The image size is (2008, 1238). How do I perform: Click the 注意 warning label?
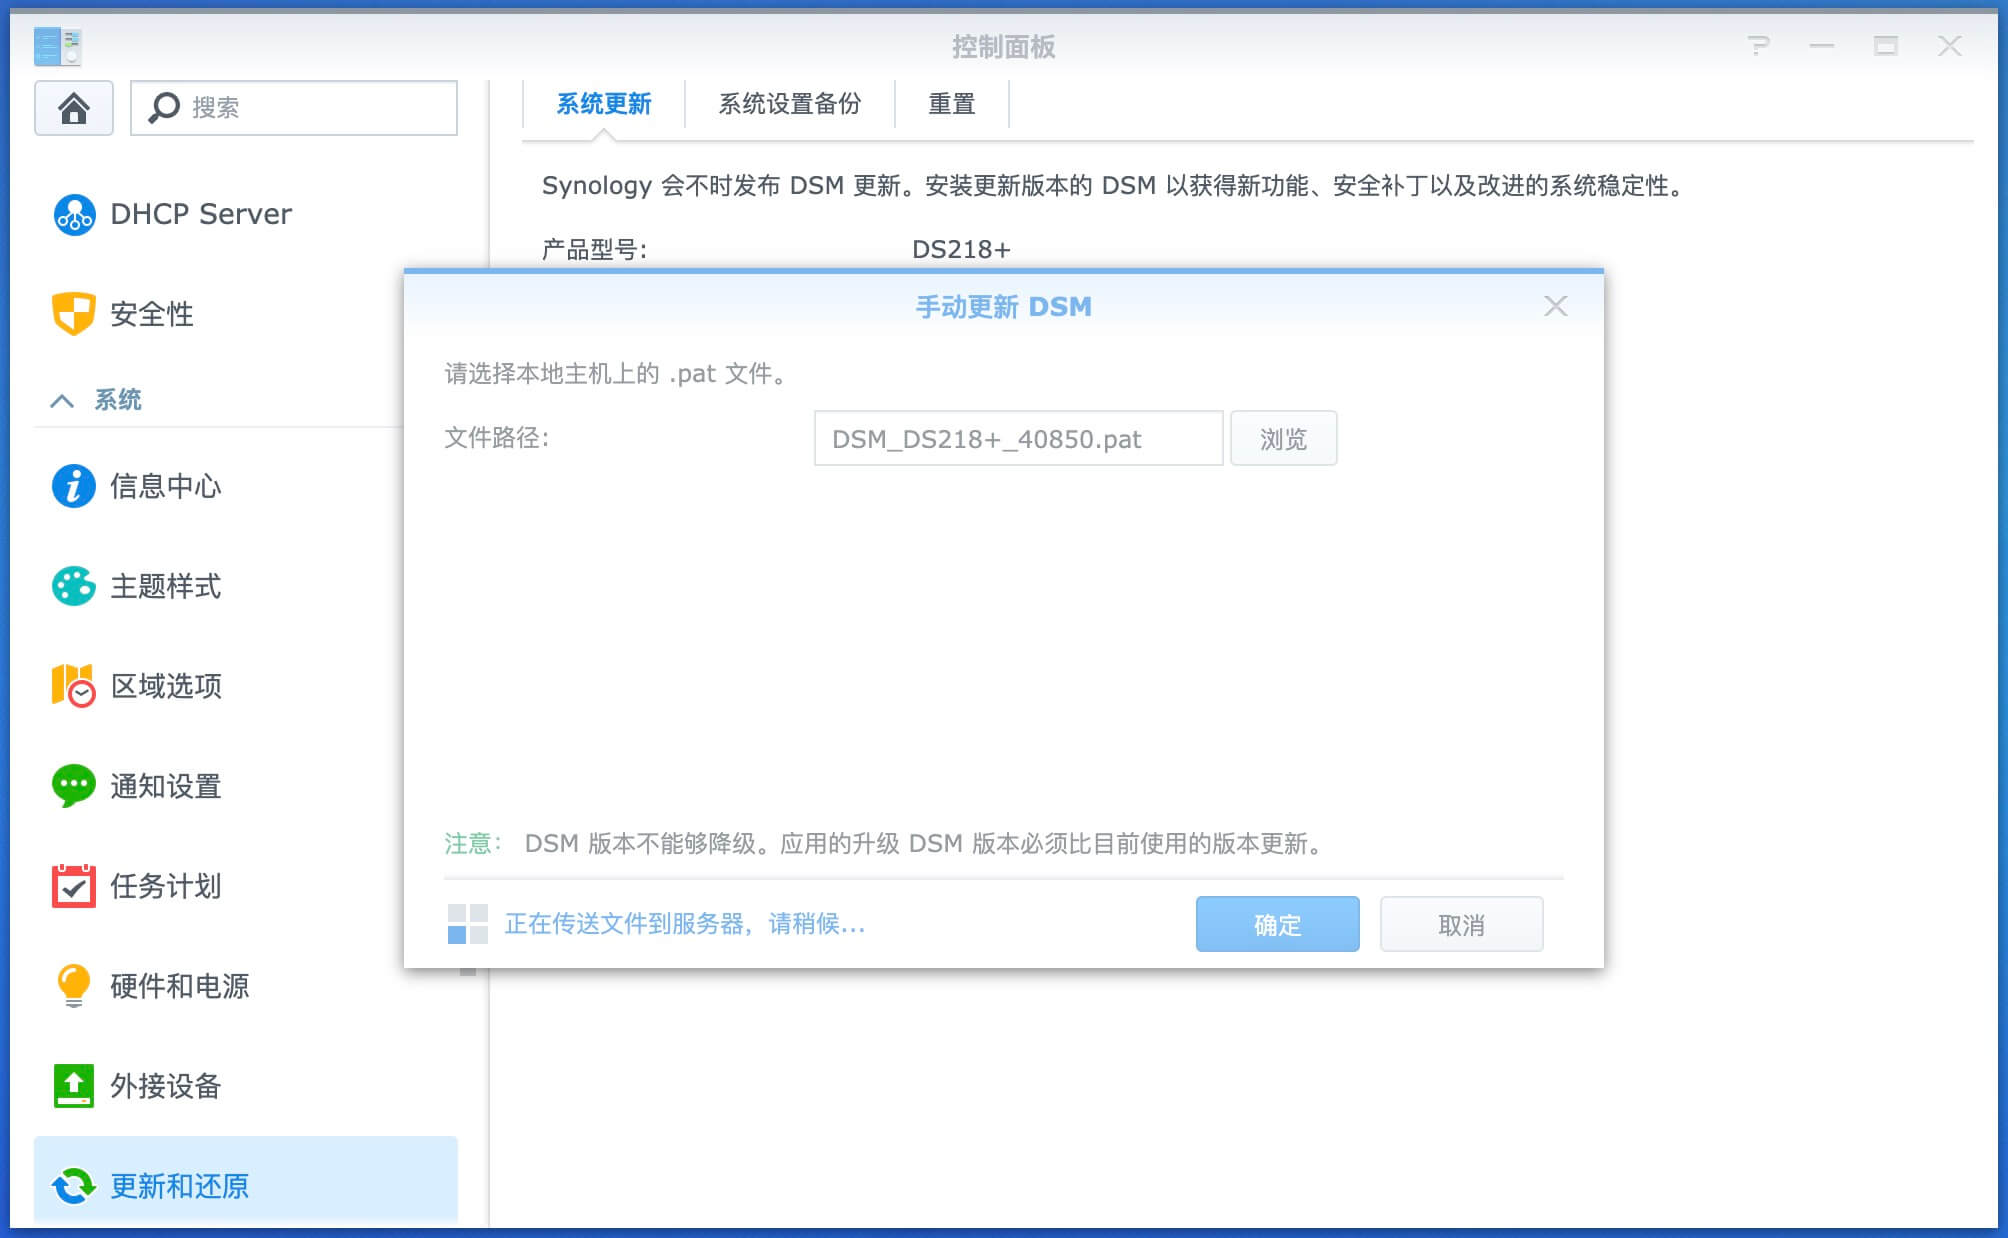click(472, 844)
